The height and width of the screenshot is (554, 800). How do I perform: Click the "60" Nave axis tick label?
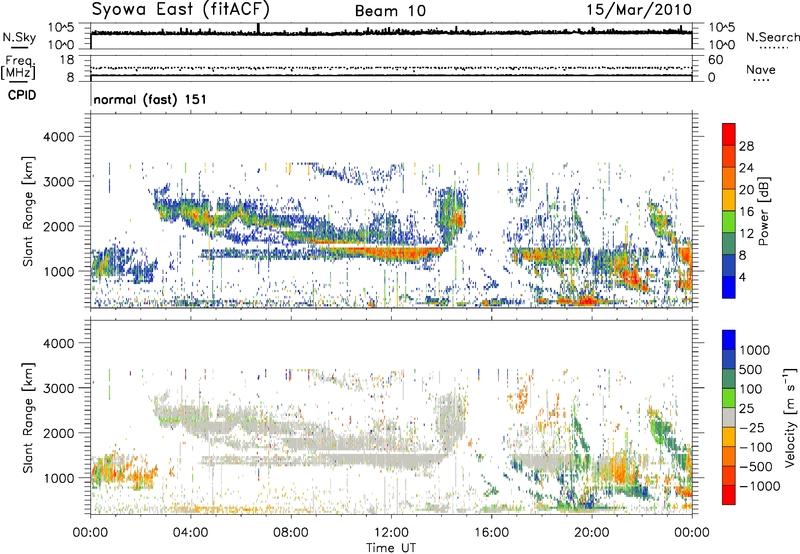(716, 60)
